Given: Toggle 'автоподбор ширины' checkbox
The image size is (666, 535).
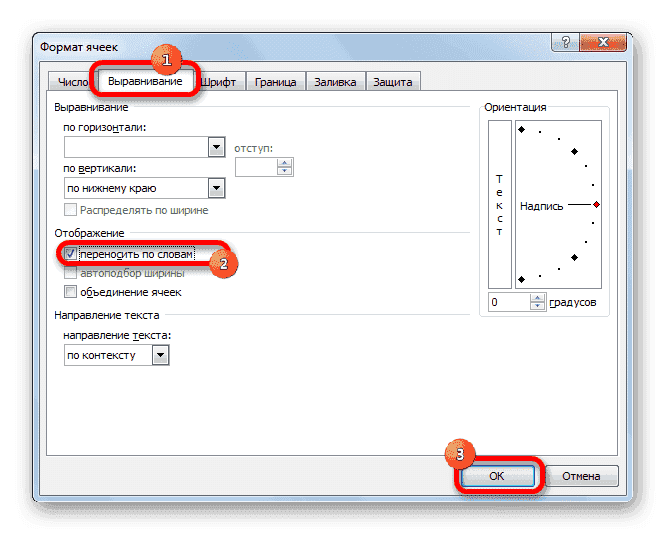Looking at the screenshot, I should click(70, 273).
